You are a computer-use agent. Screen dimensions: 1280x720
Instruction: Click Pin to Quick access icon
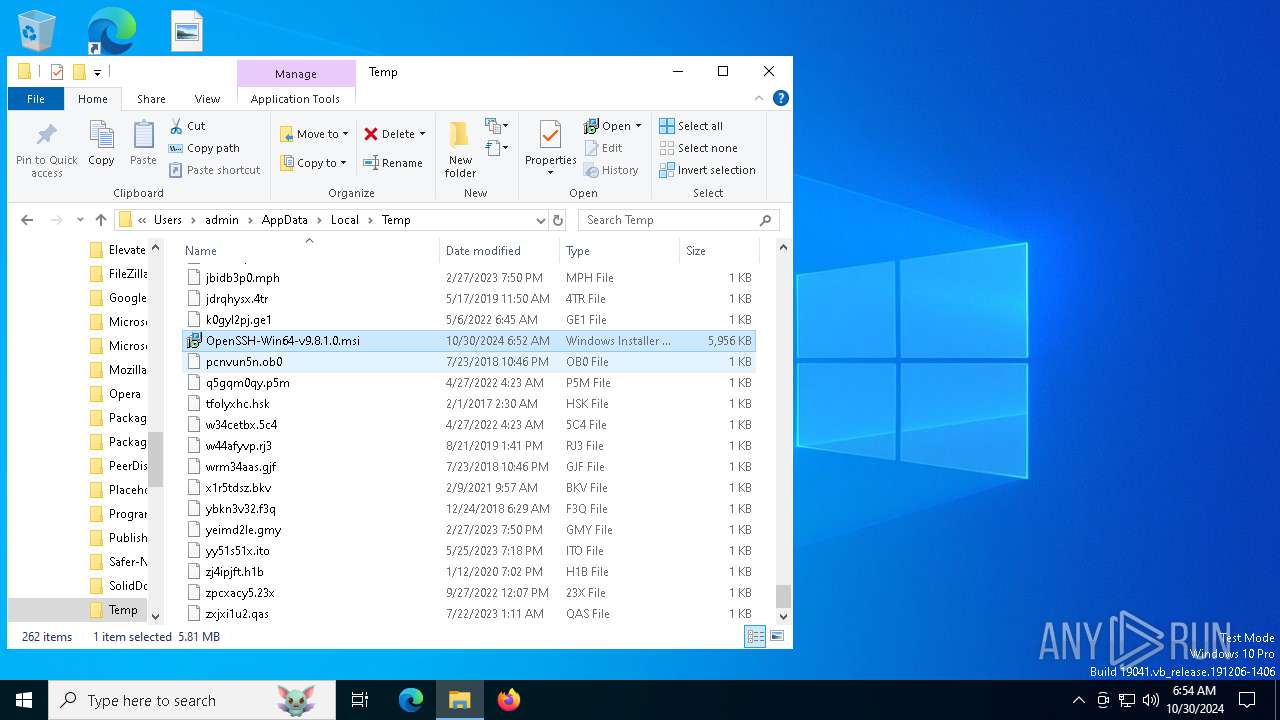(x=47, y=150)
